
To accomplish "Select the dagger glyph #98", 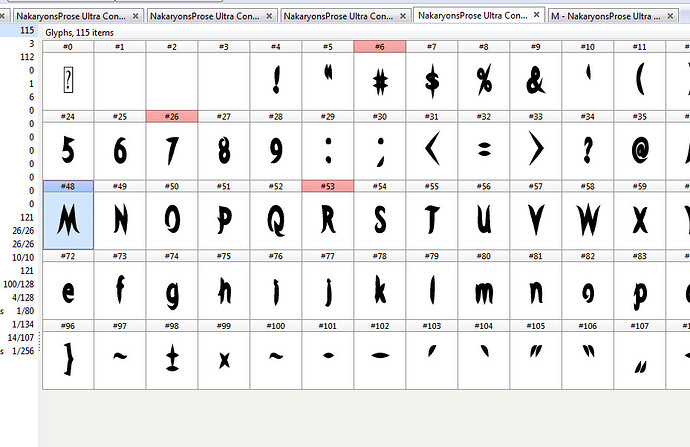I will 172,360.
